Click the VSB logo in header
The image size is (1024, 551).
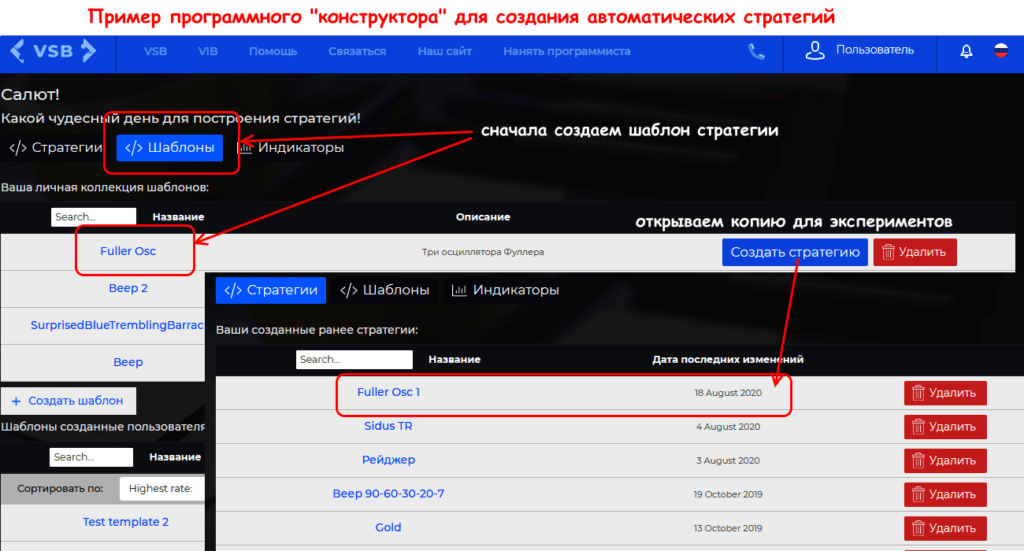pyautogui.click(x=54, y=51)
